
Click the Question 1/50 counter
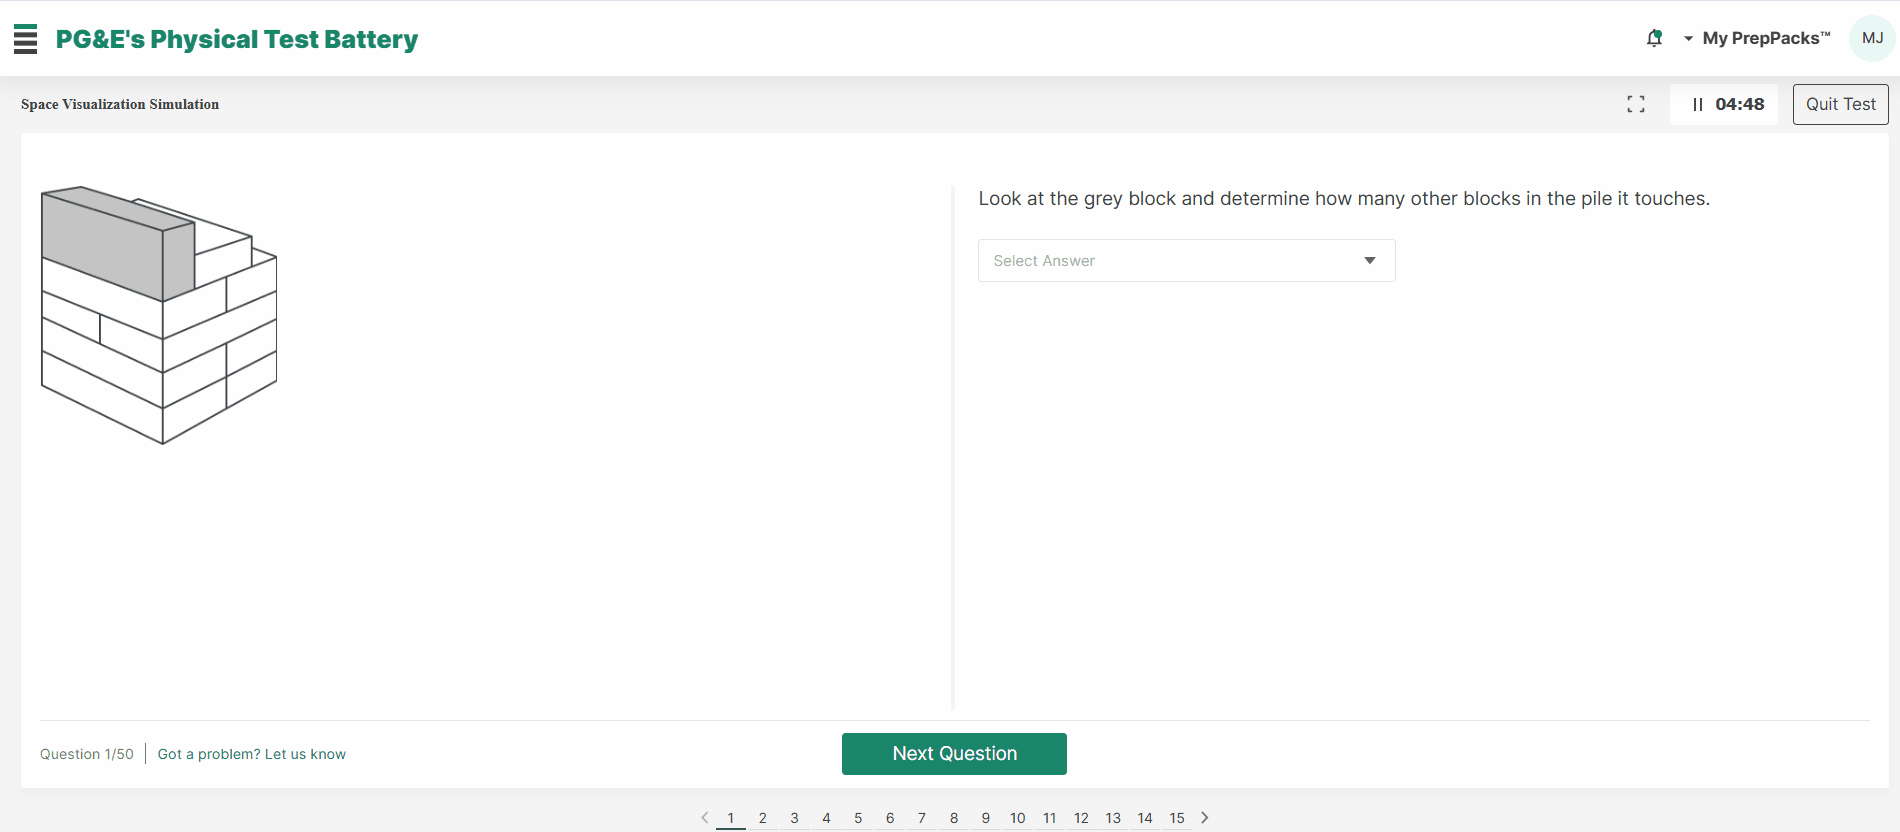(87, 754)
